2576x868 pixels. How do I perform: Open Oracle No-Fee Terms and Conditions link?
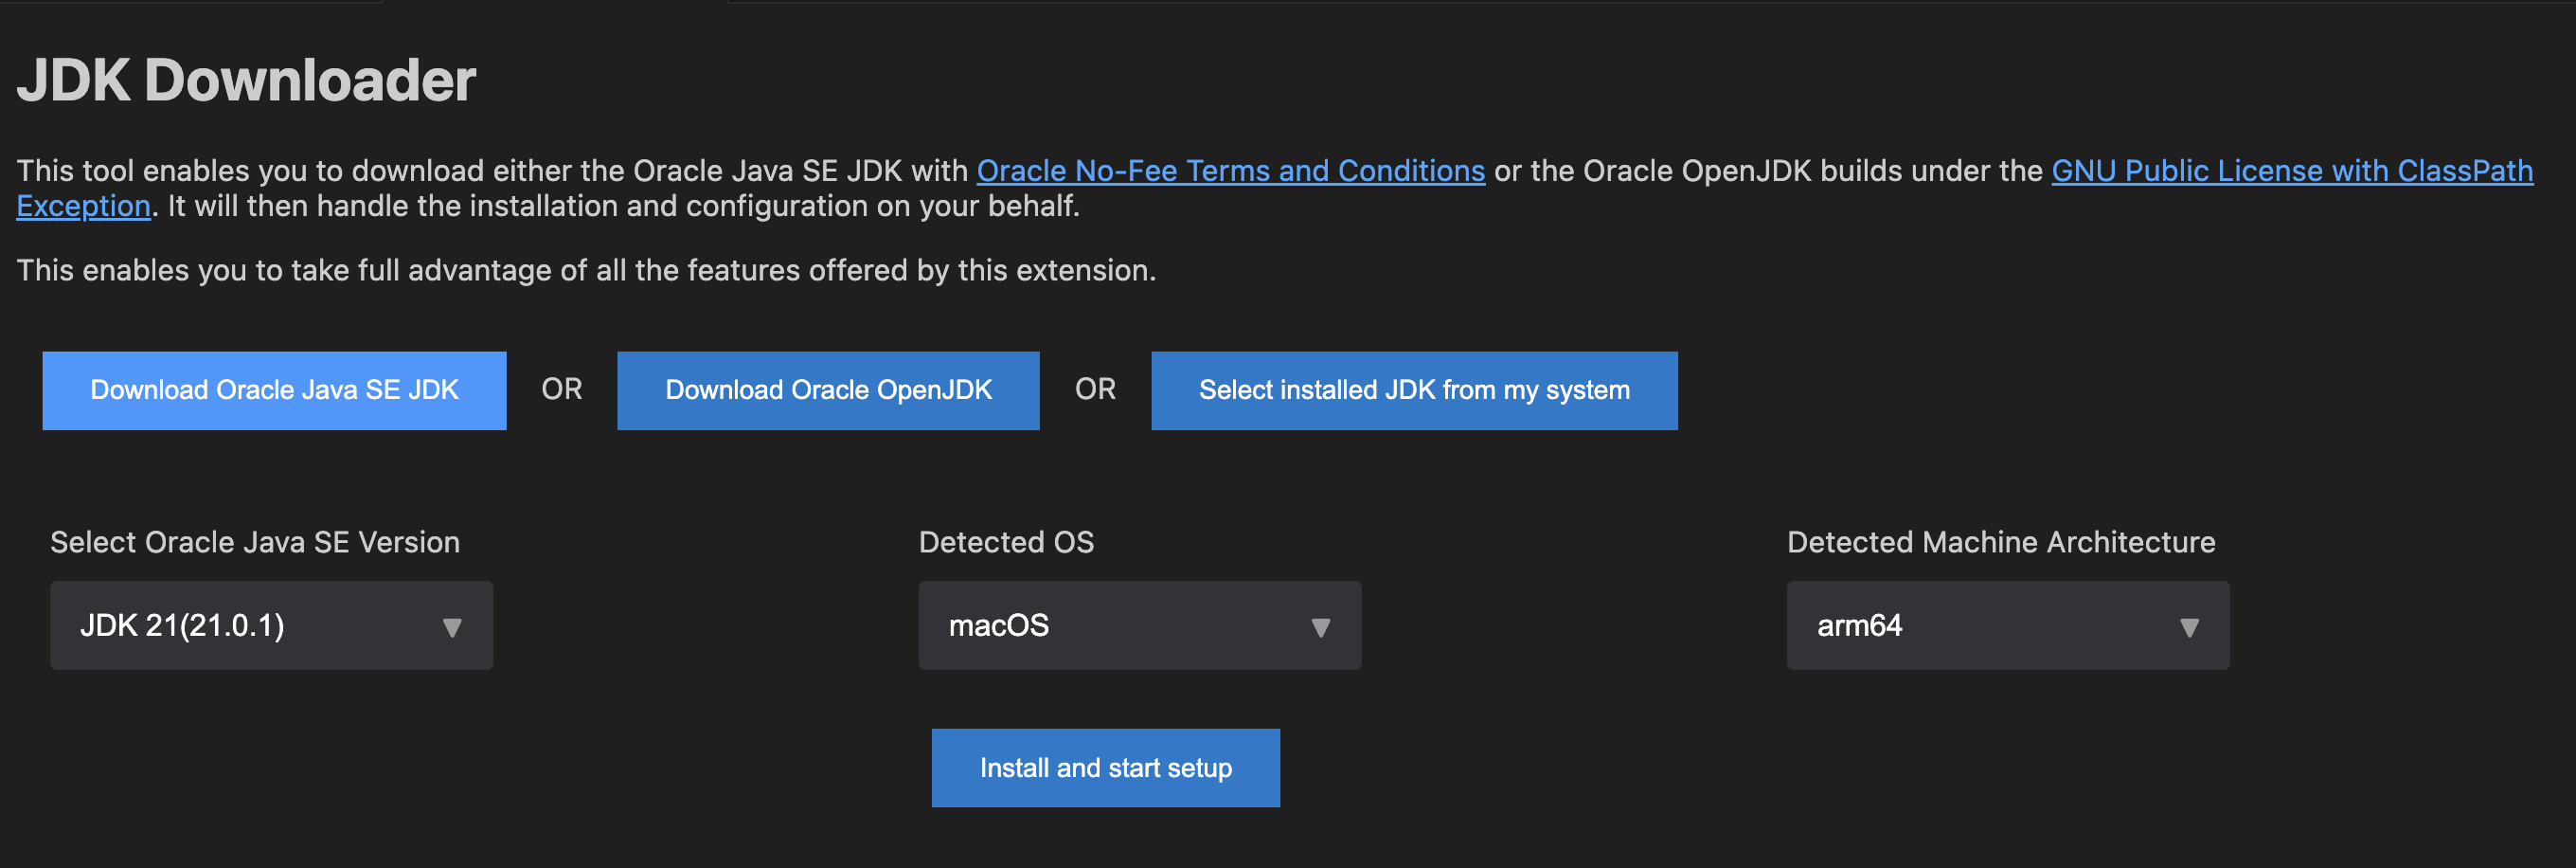click(1230, 171)
